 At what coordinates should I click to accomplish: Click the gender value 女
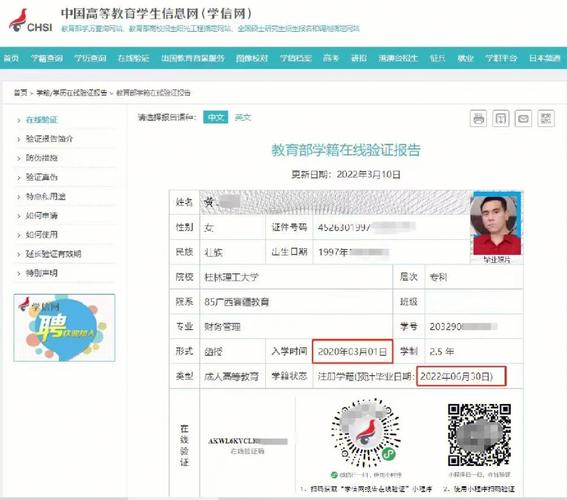click(x=209, y=228)
